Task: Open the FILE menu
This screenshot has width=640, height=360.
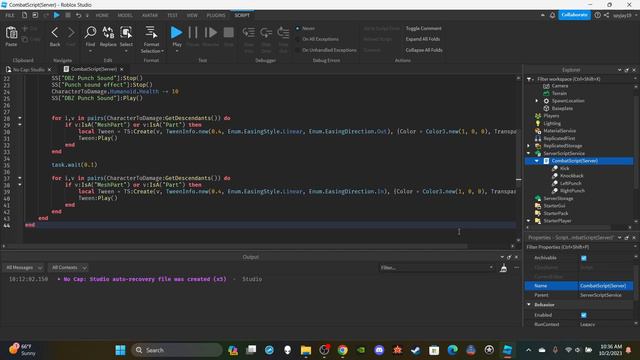Action: (x=10, y=16)
